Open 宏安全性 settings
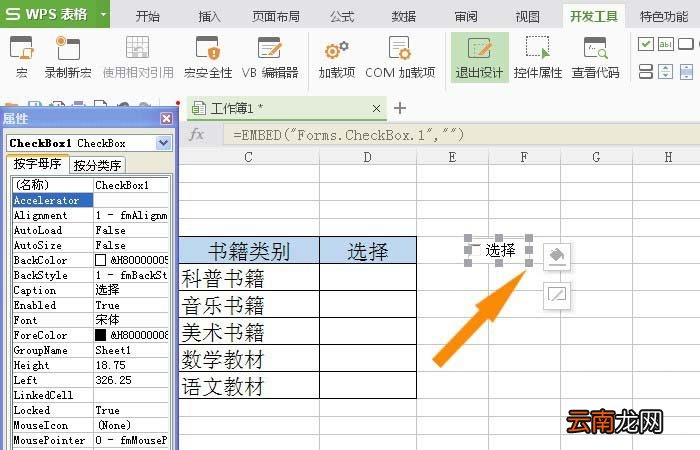The image size is (700, 450). (208, 58)
